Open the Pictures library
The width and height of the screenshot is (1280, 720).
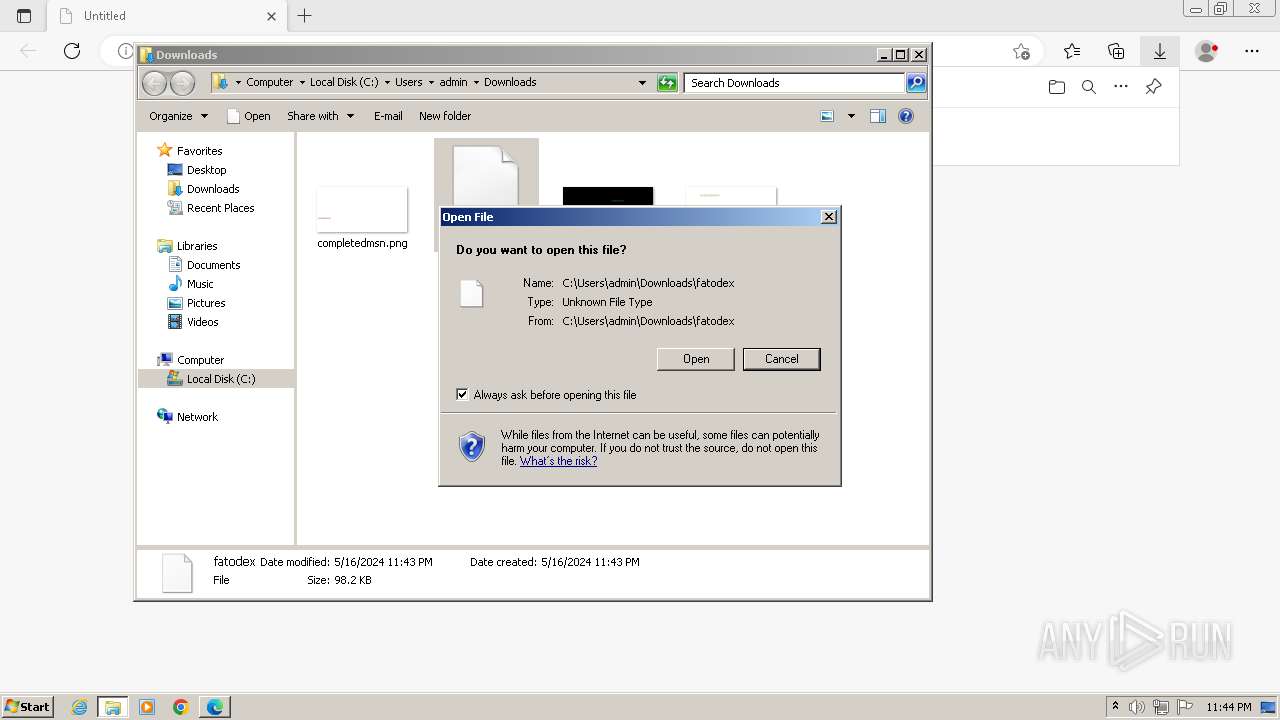(x=206, y=303)
